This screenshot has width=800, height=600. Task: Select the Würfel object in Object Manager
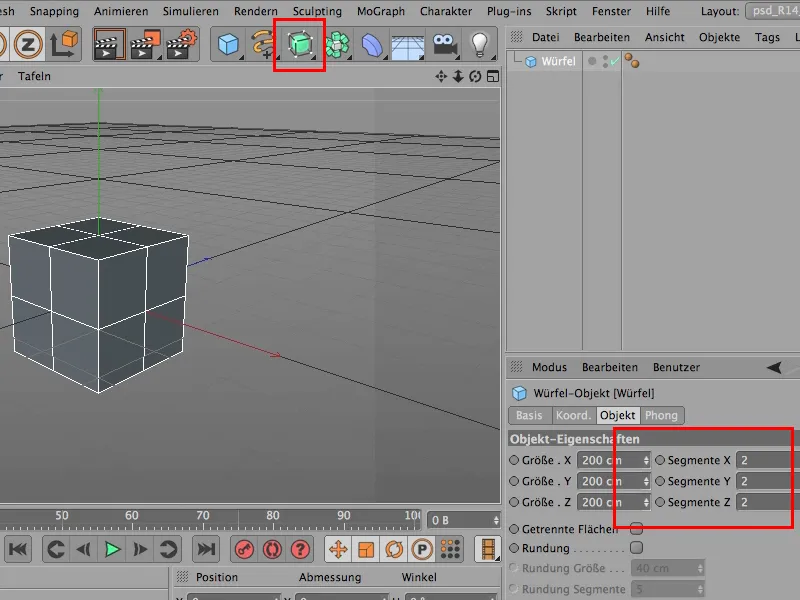558,62
